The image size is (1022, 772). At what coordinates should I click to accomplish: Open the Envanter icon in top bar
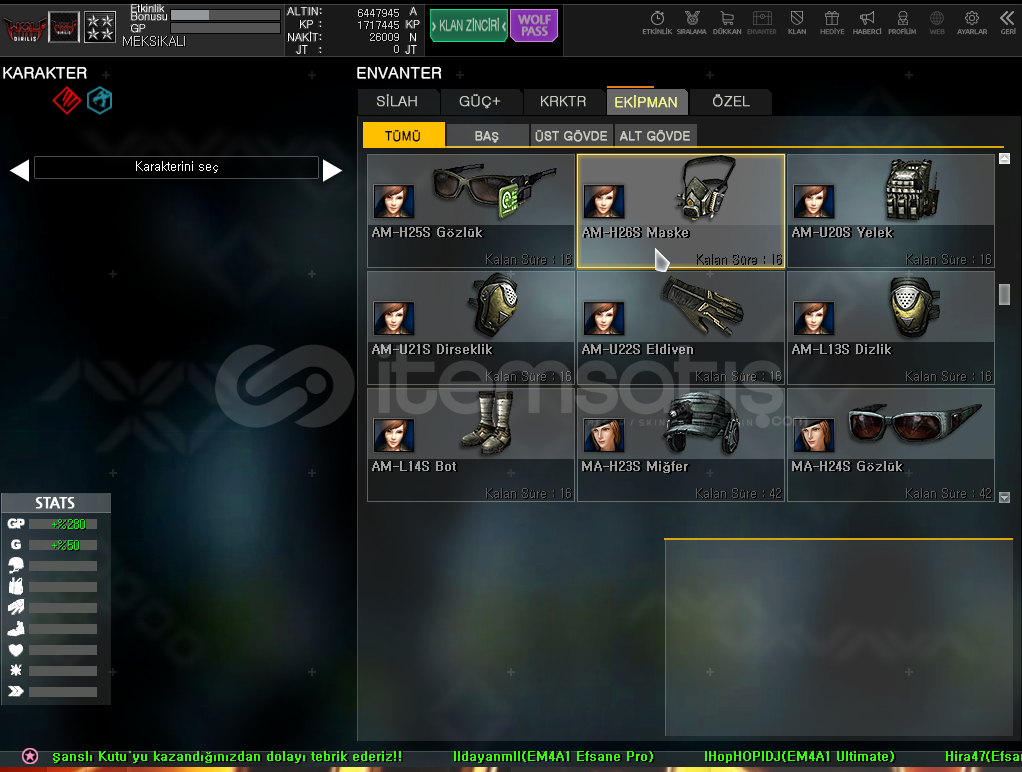click(x=762, y=22)
